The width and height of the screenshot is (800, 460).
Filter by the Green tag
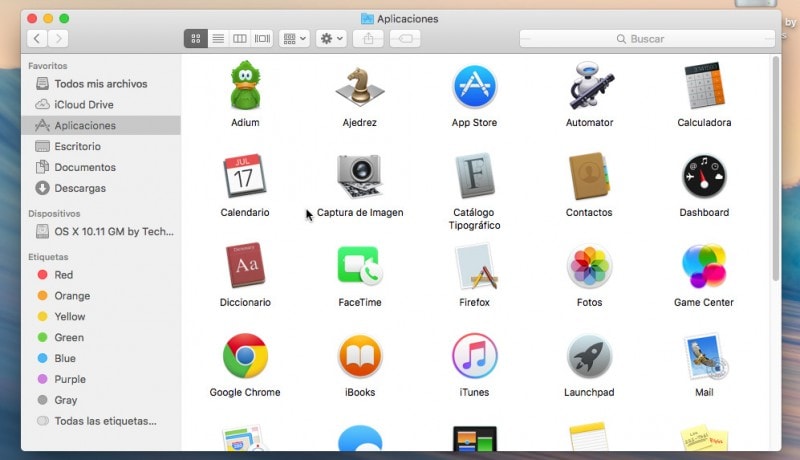click(101, 338)
